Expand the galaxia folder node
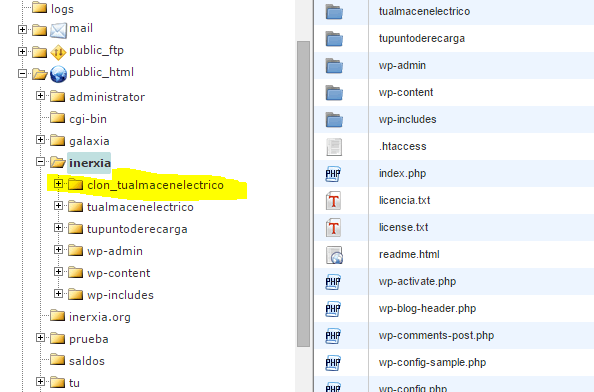Screen dimensions: 594x392 coord(40,139)
